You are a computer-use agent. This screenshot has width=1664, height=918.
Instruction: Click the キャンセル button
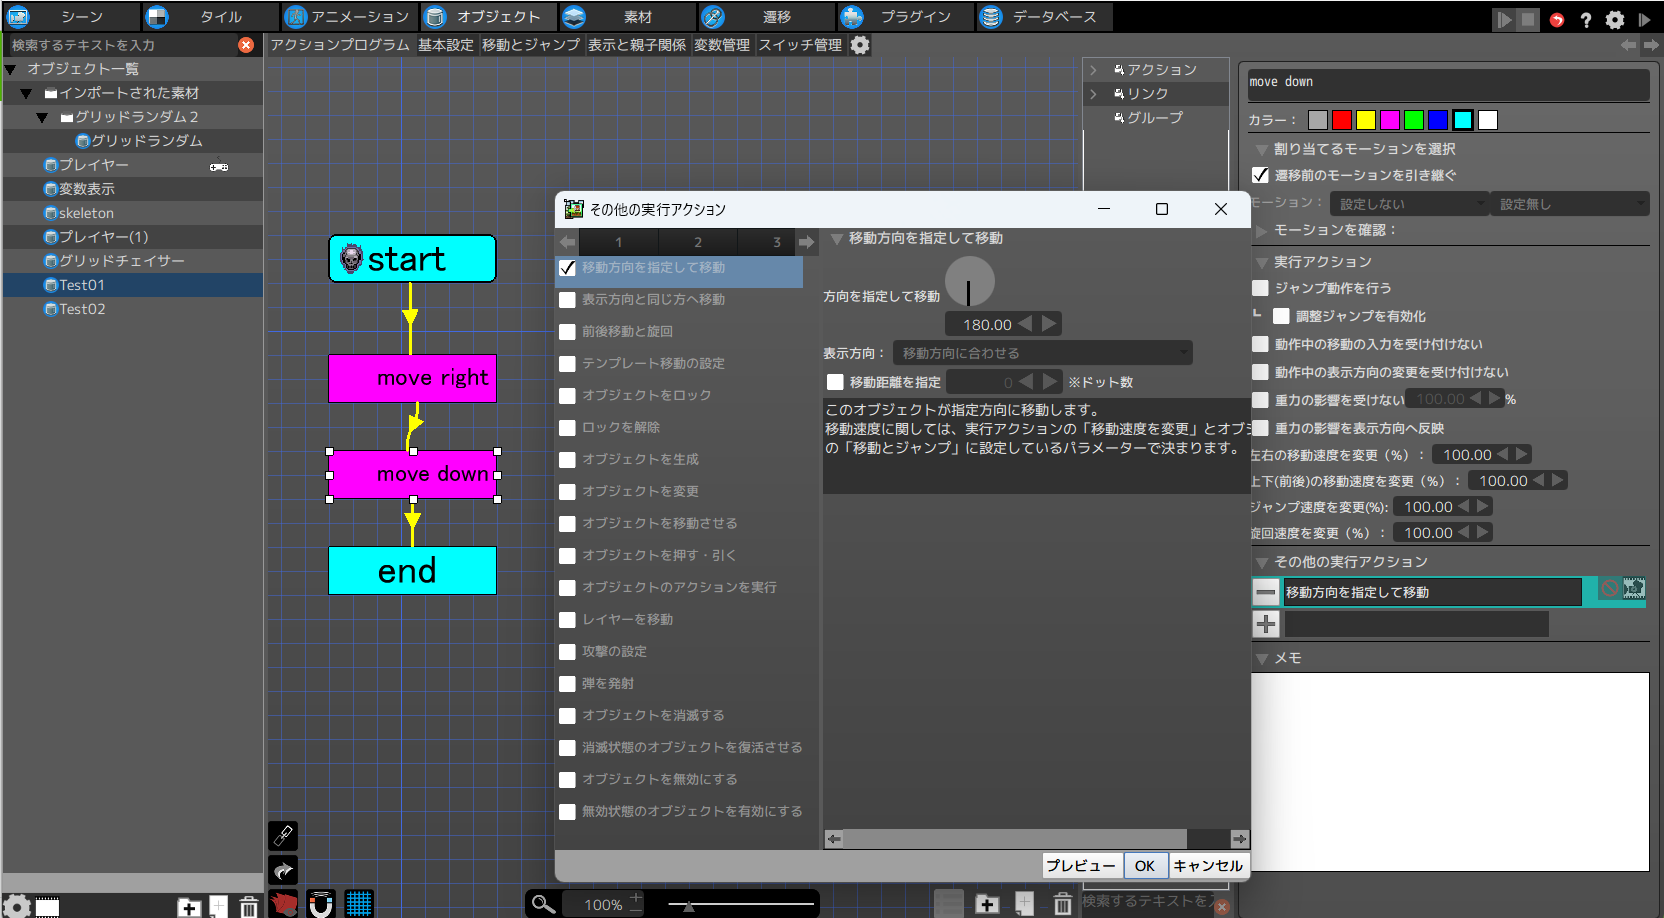(x=1208, y=866)
